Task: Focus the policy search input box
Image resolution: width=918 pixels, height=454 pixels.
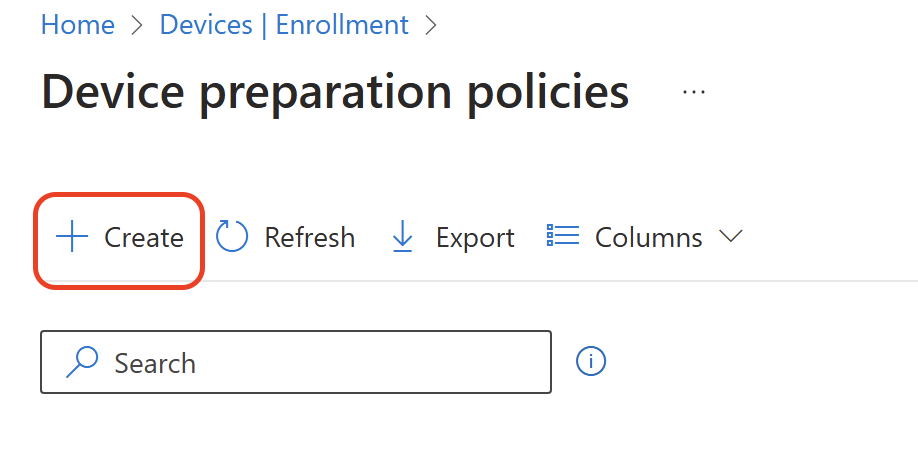Action: 296,362
